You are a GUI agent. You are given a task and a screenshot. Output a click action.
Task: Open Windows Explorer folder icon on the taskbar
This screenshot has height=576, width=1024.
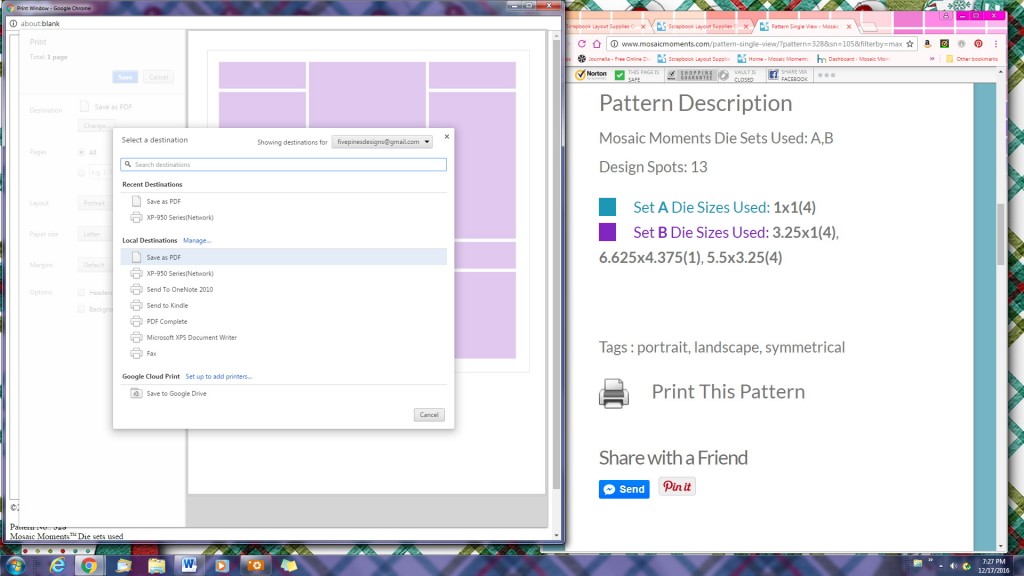coord(156,565)
